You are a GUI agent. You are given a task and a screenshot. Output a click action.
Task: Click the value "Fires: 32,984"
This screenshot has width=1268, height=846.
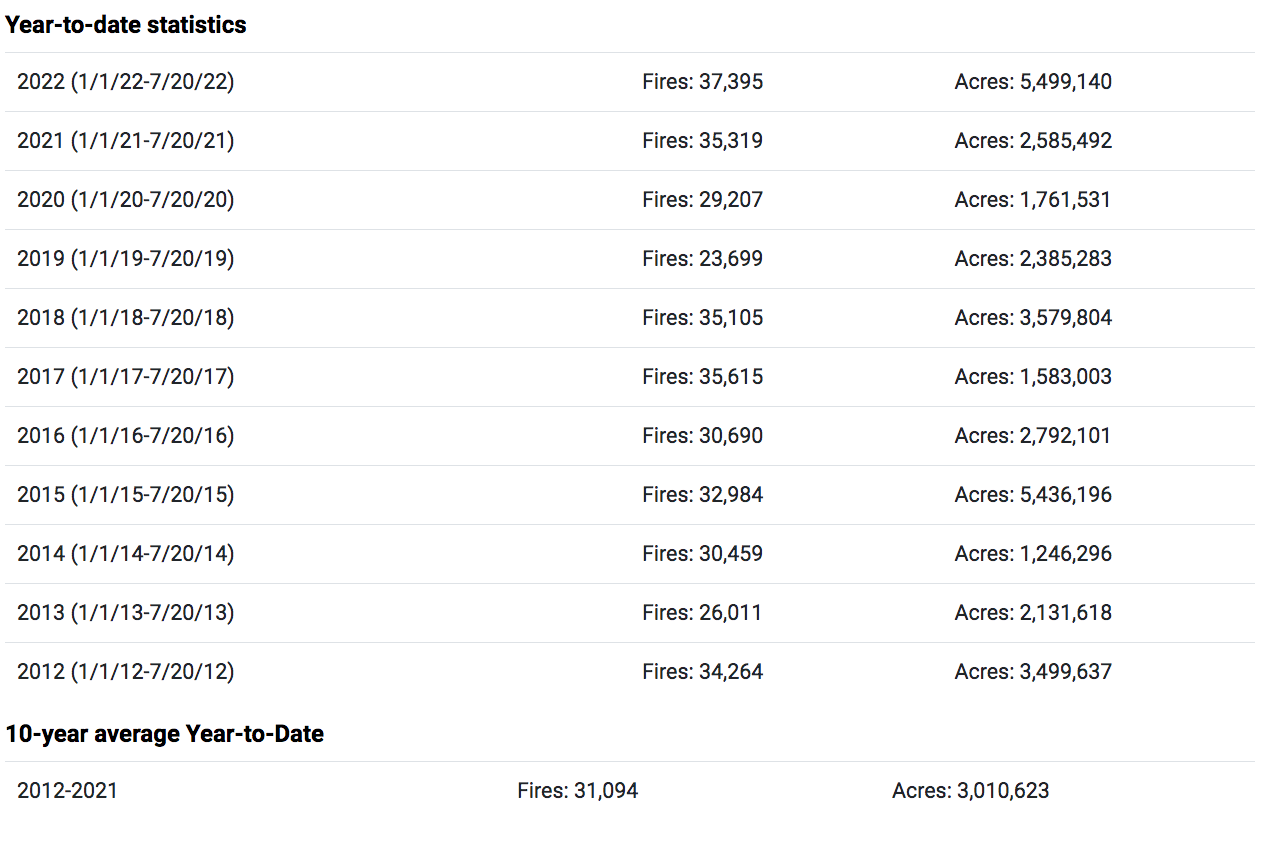(x=702, y=495)
